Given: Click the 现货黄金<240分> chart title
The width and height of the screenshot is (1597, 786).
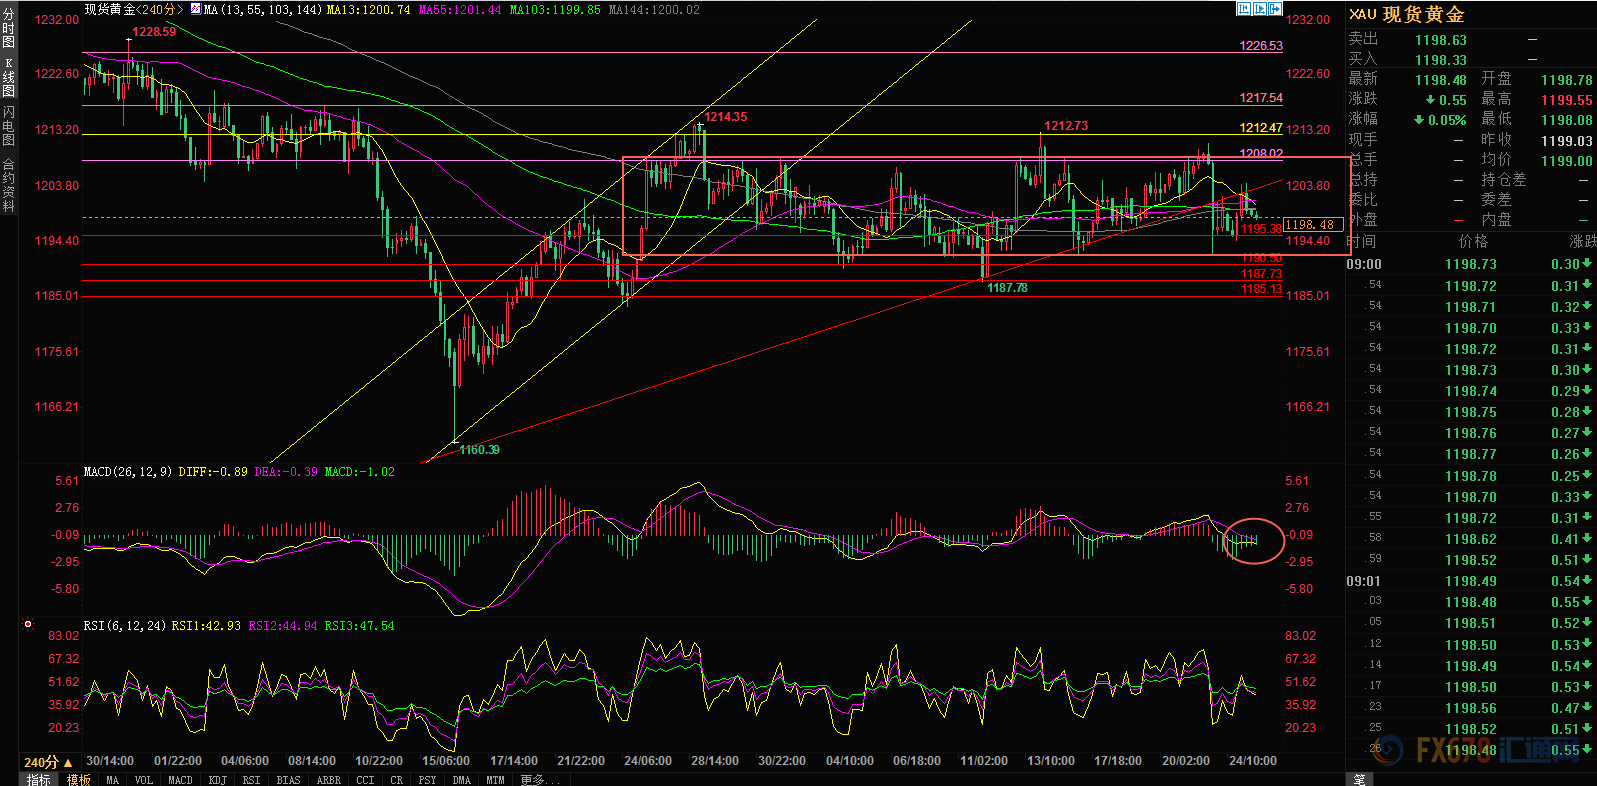Looking at the screenshot, I should (x=135, y=9).
